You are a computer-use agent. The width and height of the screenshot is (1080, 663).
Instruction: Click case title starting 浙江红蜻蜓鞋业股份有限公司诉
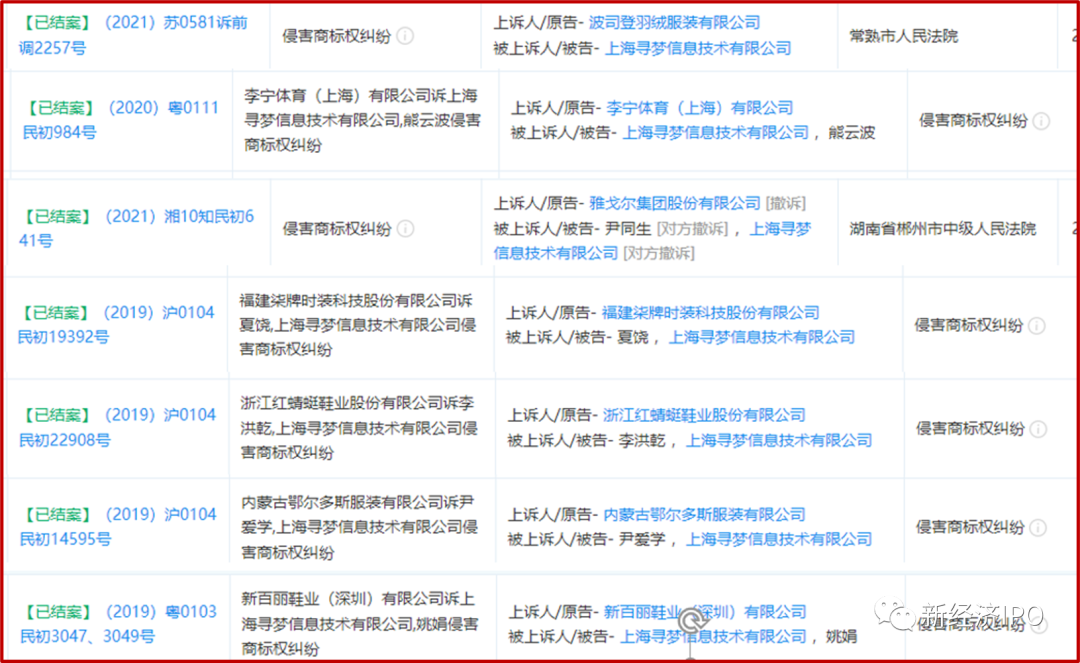[x=359, y=428]
